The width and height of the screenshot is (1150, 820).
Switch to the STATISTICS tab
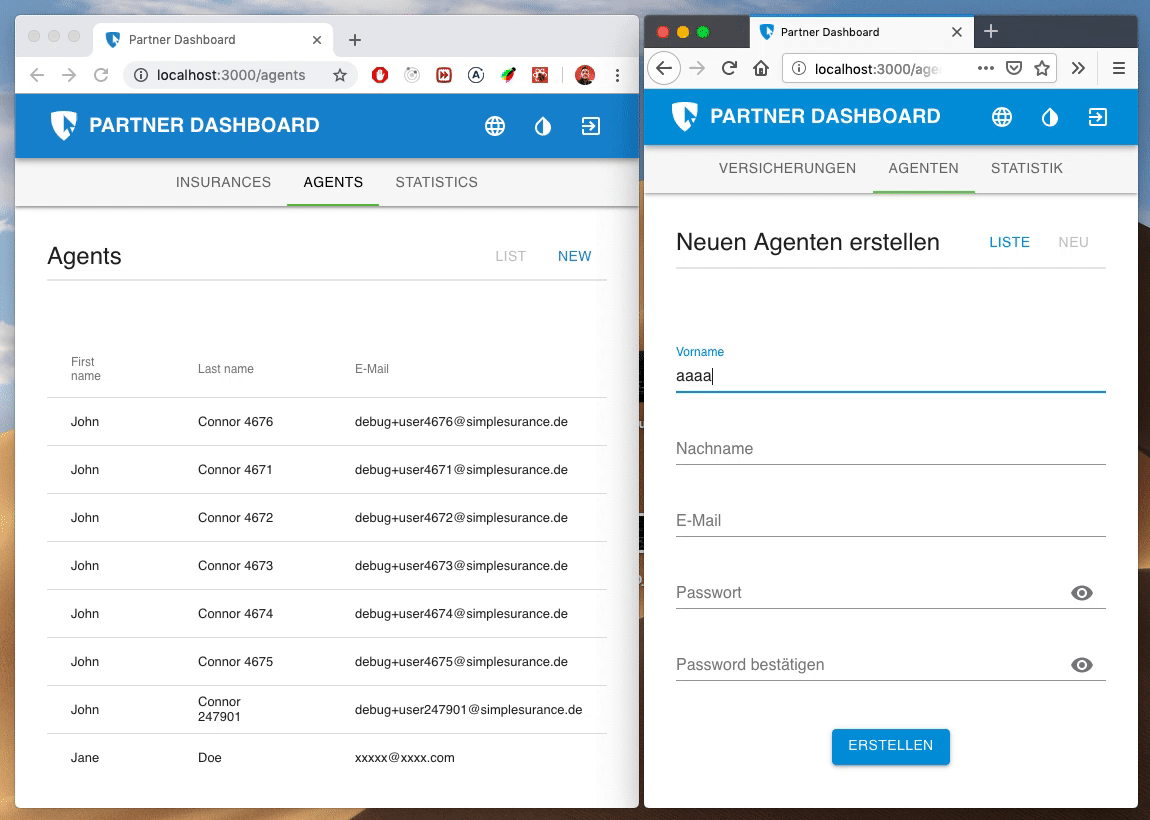[x=436, y=182]
